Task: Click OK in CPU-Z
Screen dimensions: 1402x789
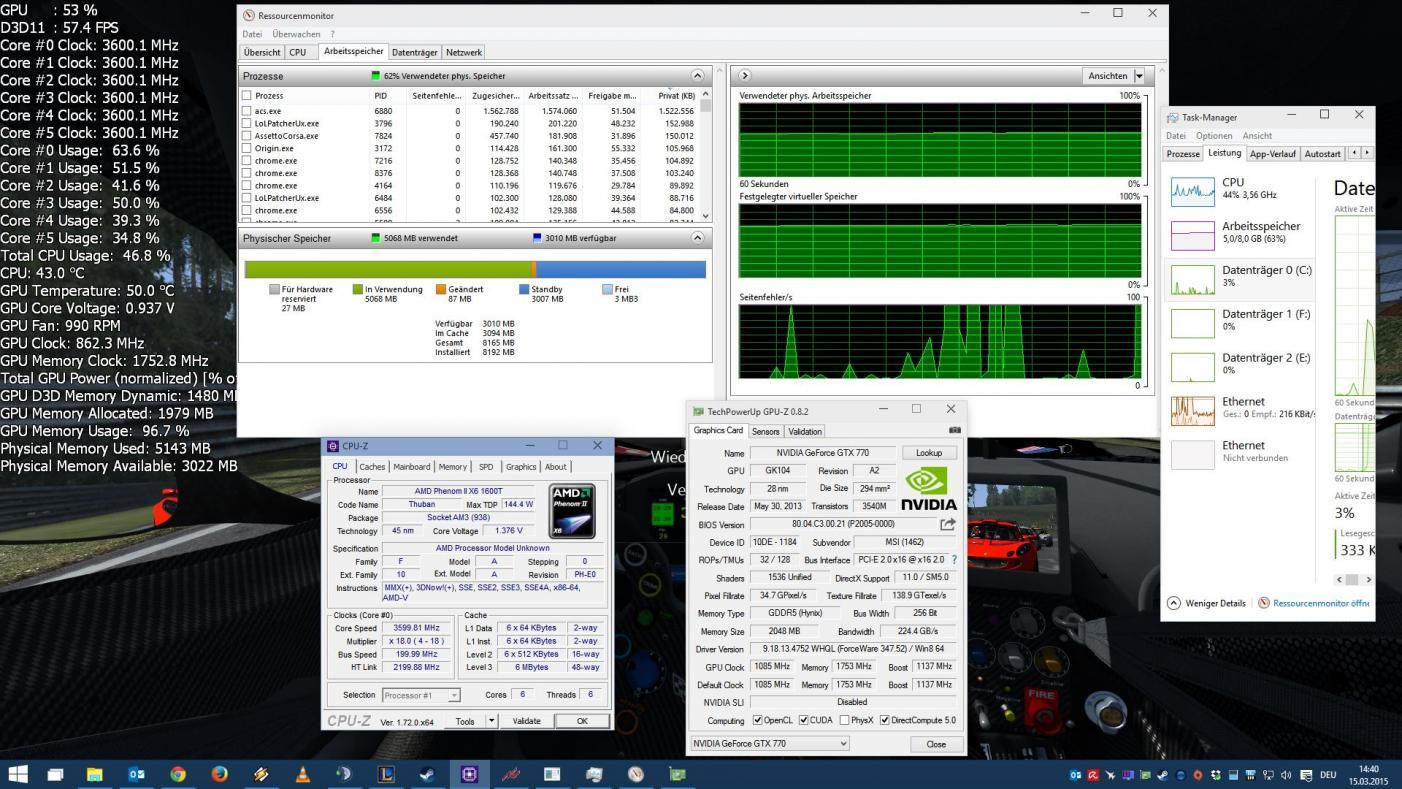Action: (582, 721)
